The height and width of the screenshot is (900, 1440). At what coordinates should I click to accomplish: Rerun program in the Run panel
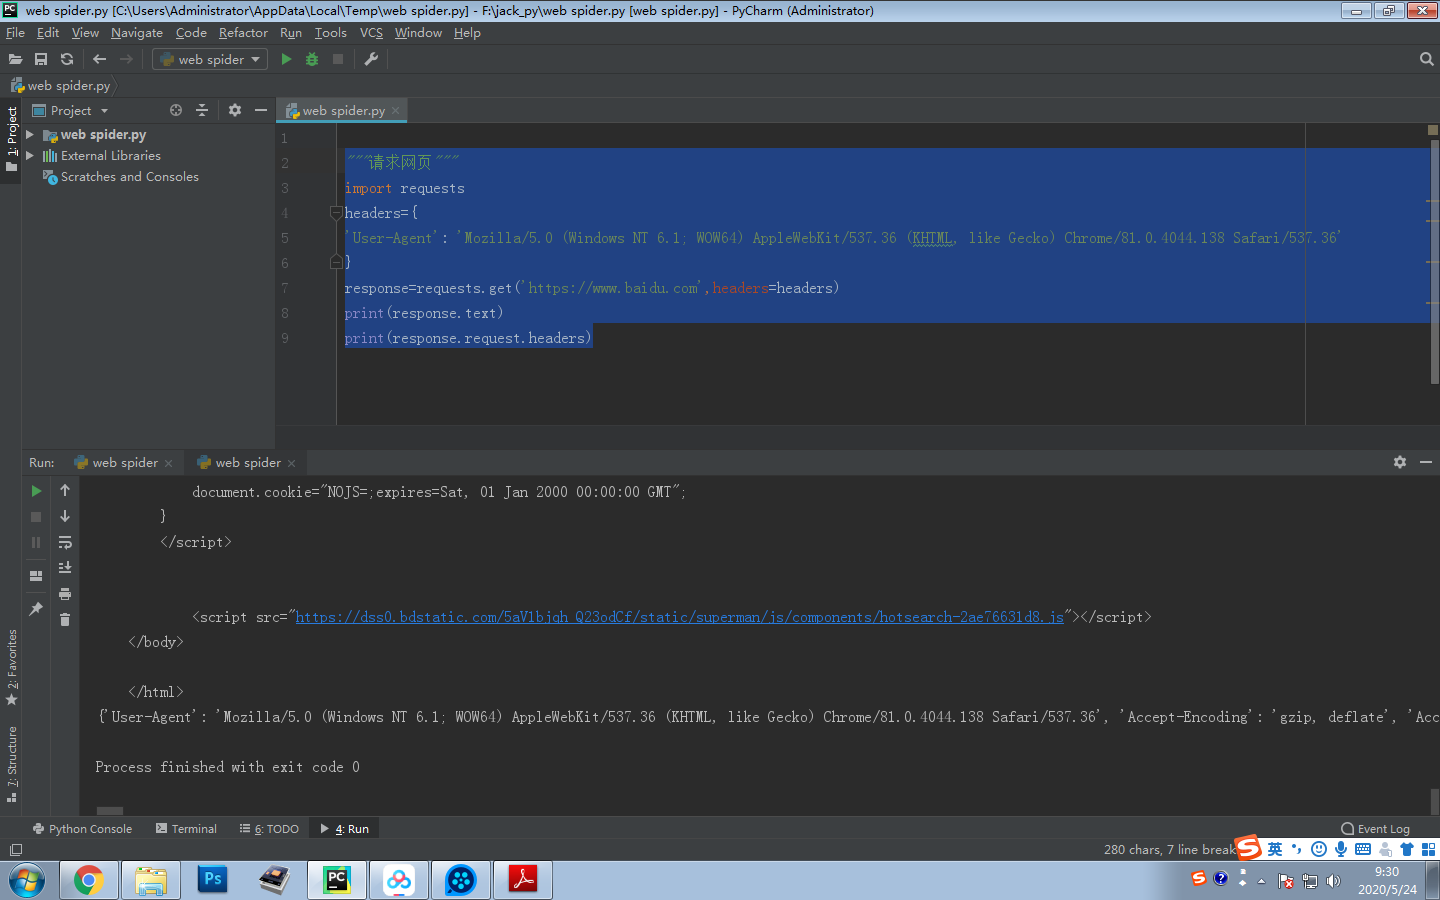tap(36, 491)
